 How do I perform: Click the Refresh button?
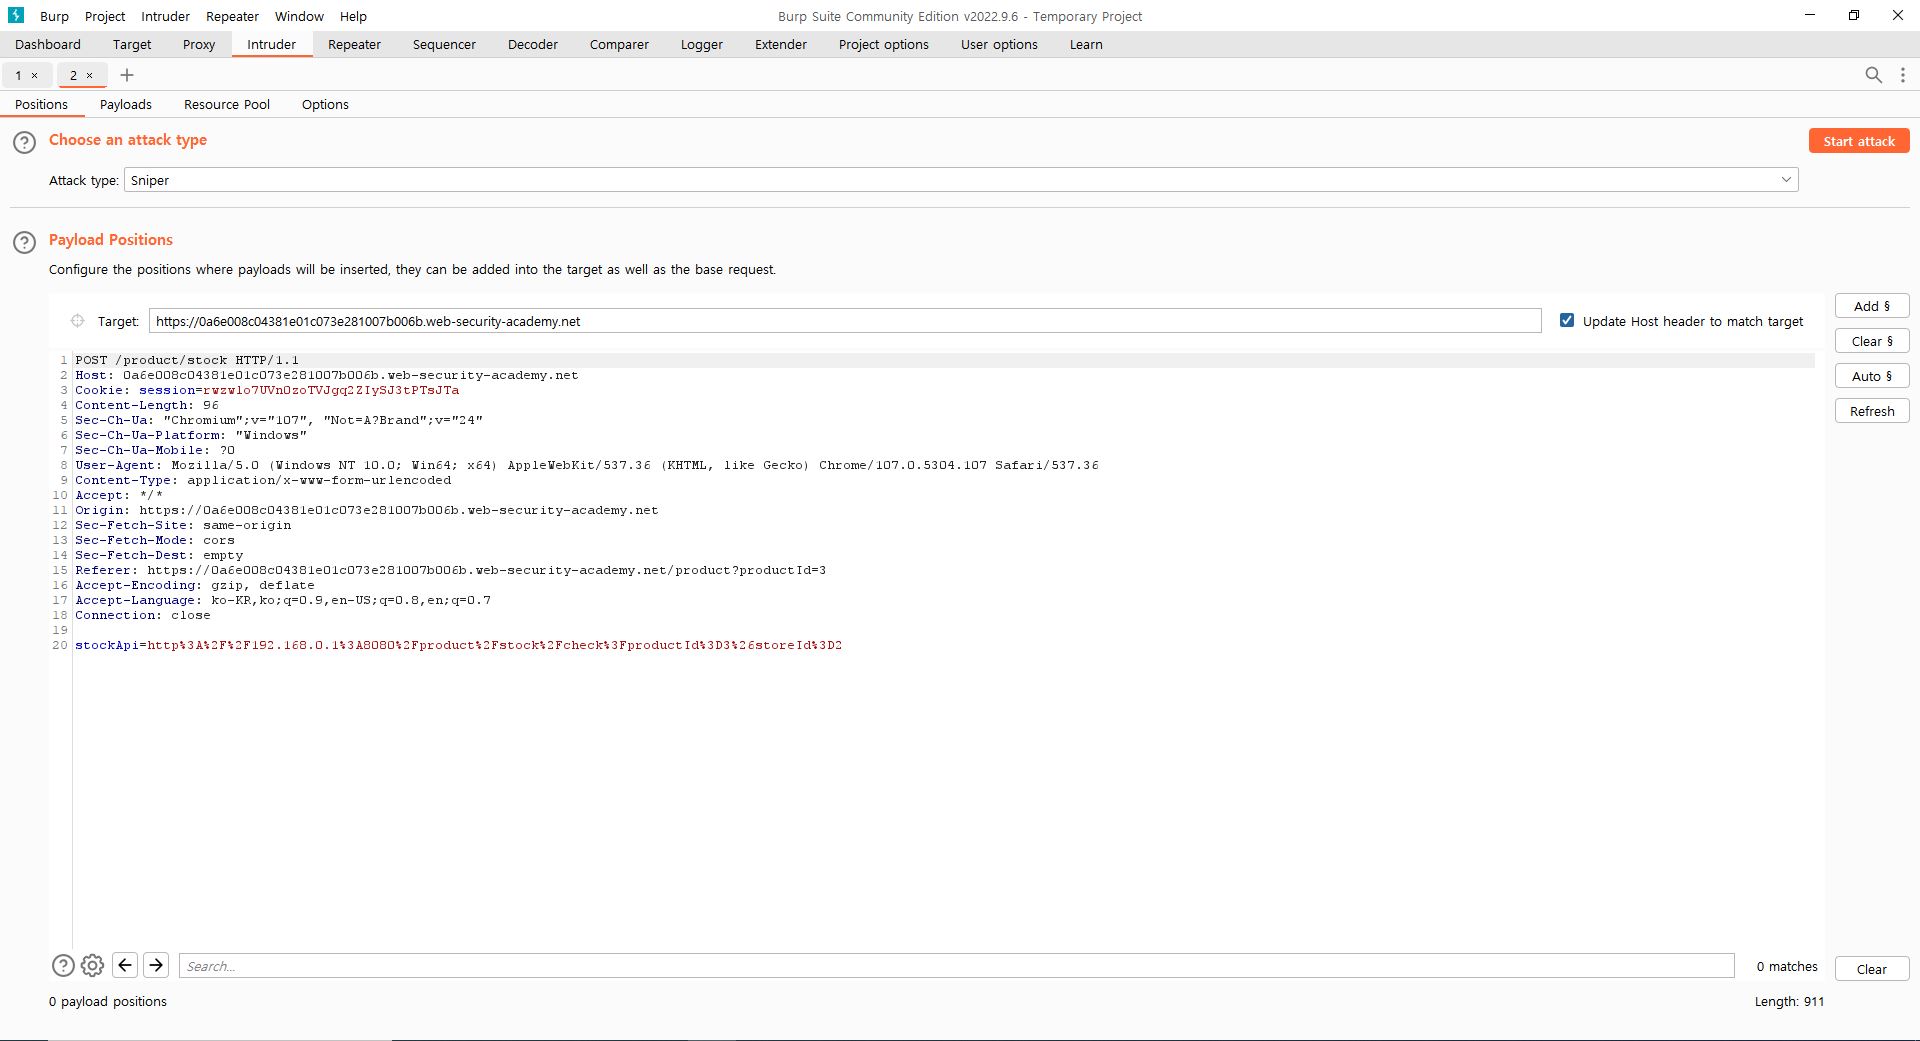(x=1872, y=411)
